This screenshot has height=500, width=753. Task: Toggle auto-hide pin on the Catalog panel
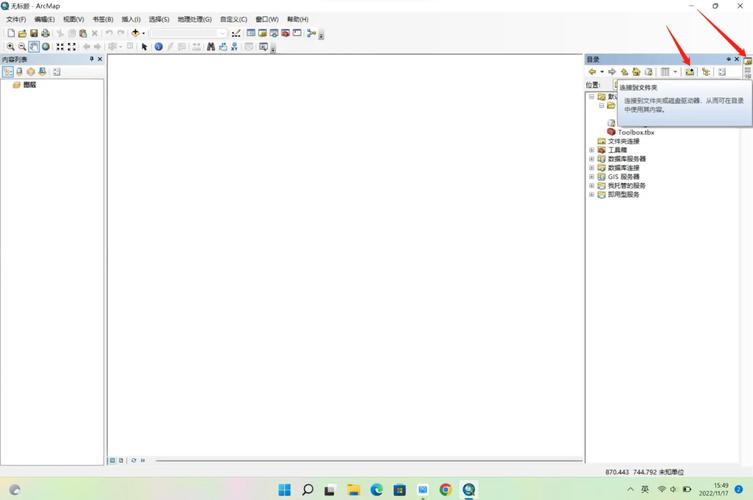click(x=729, y=59)
